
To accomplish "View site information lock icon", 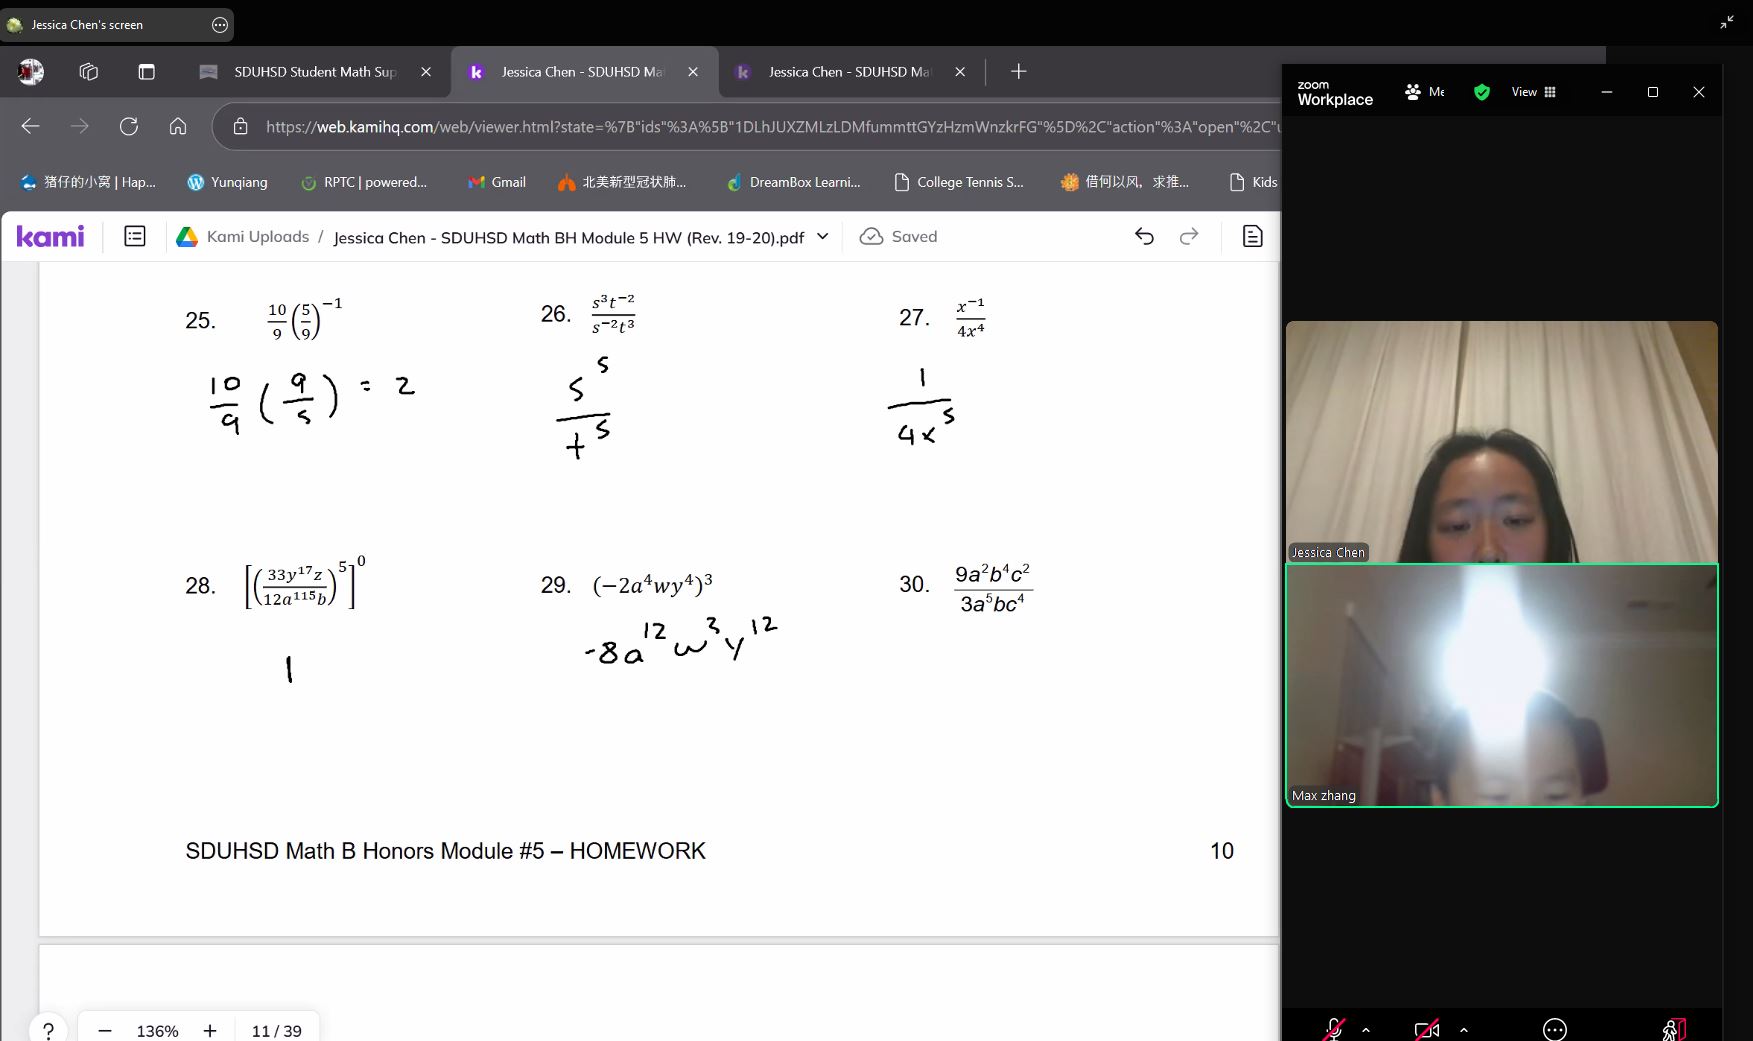I will (241, 127).
